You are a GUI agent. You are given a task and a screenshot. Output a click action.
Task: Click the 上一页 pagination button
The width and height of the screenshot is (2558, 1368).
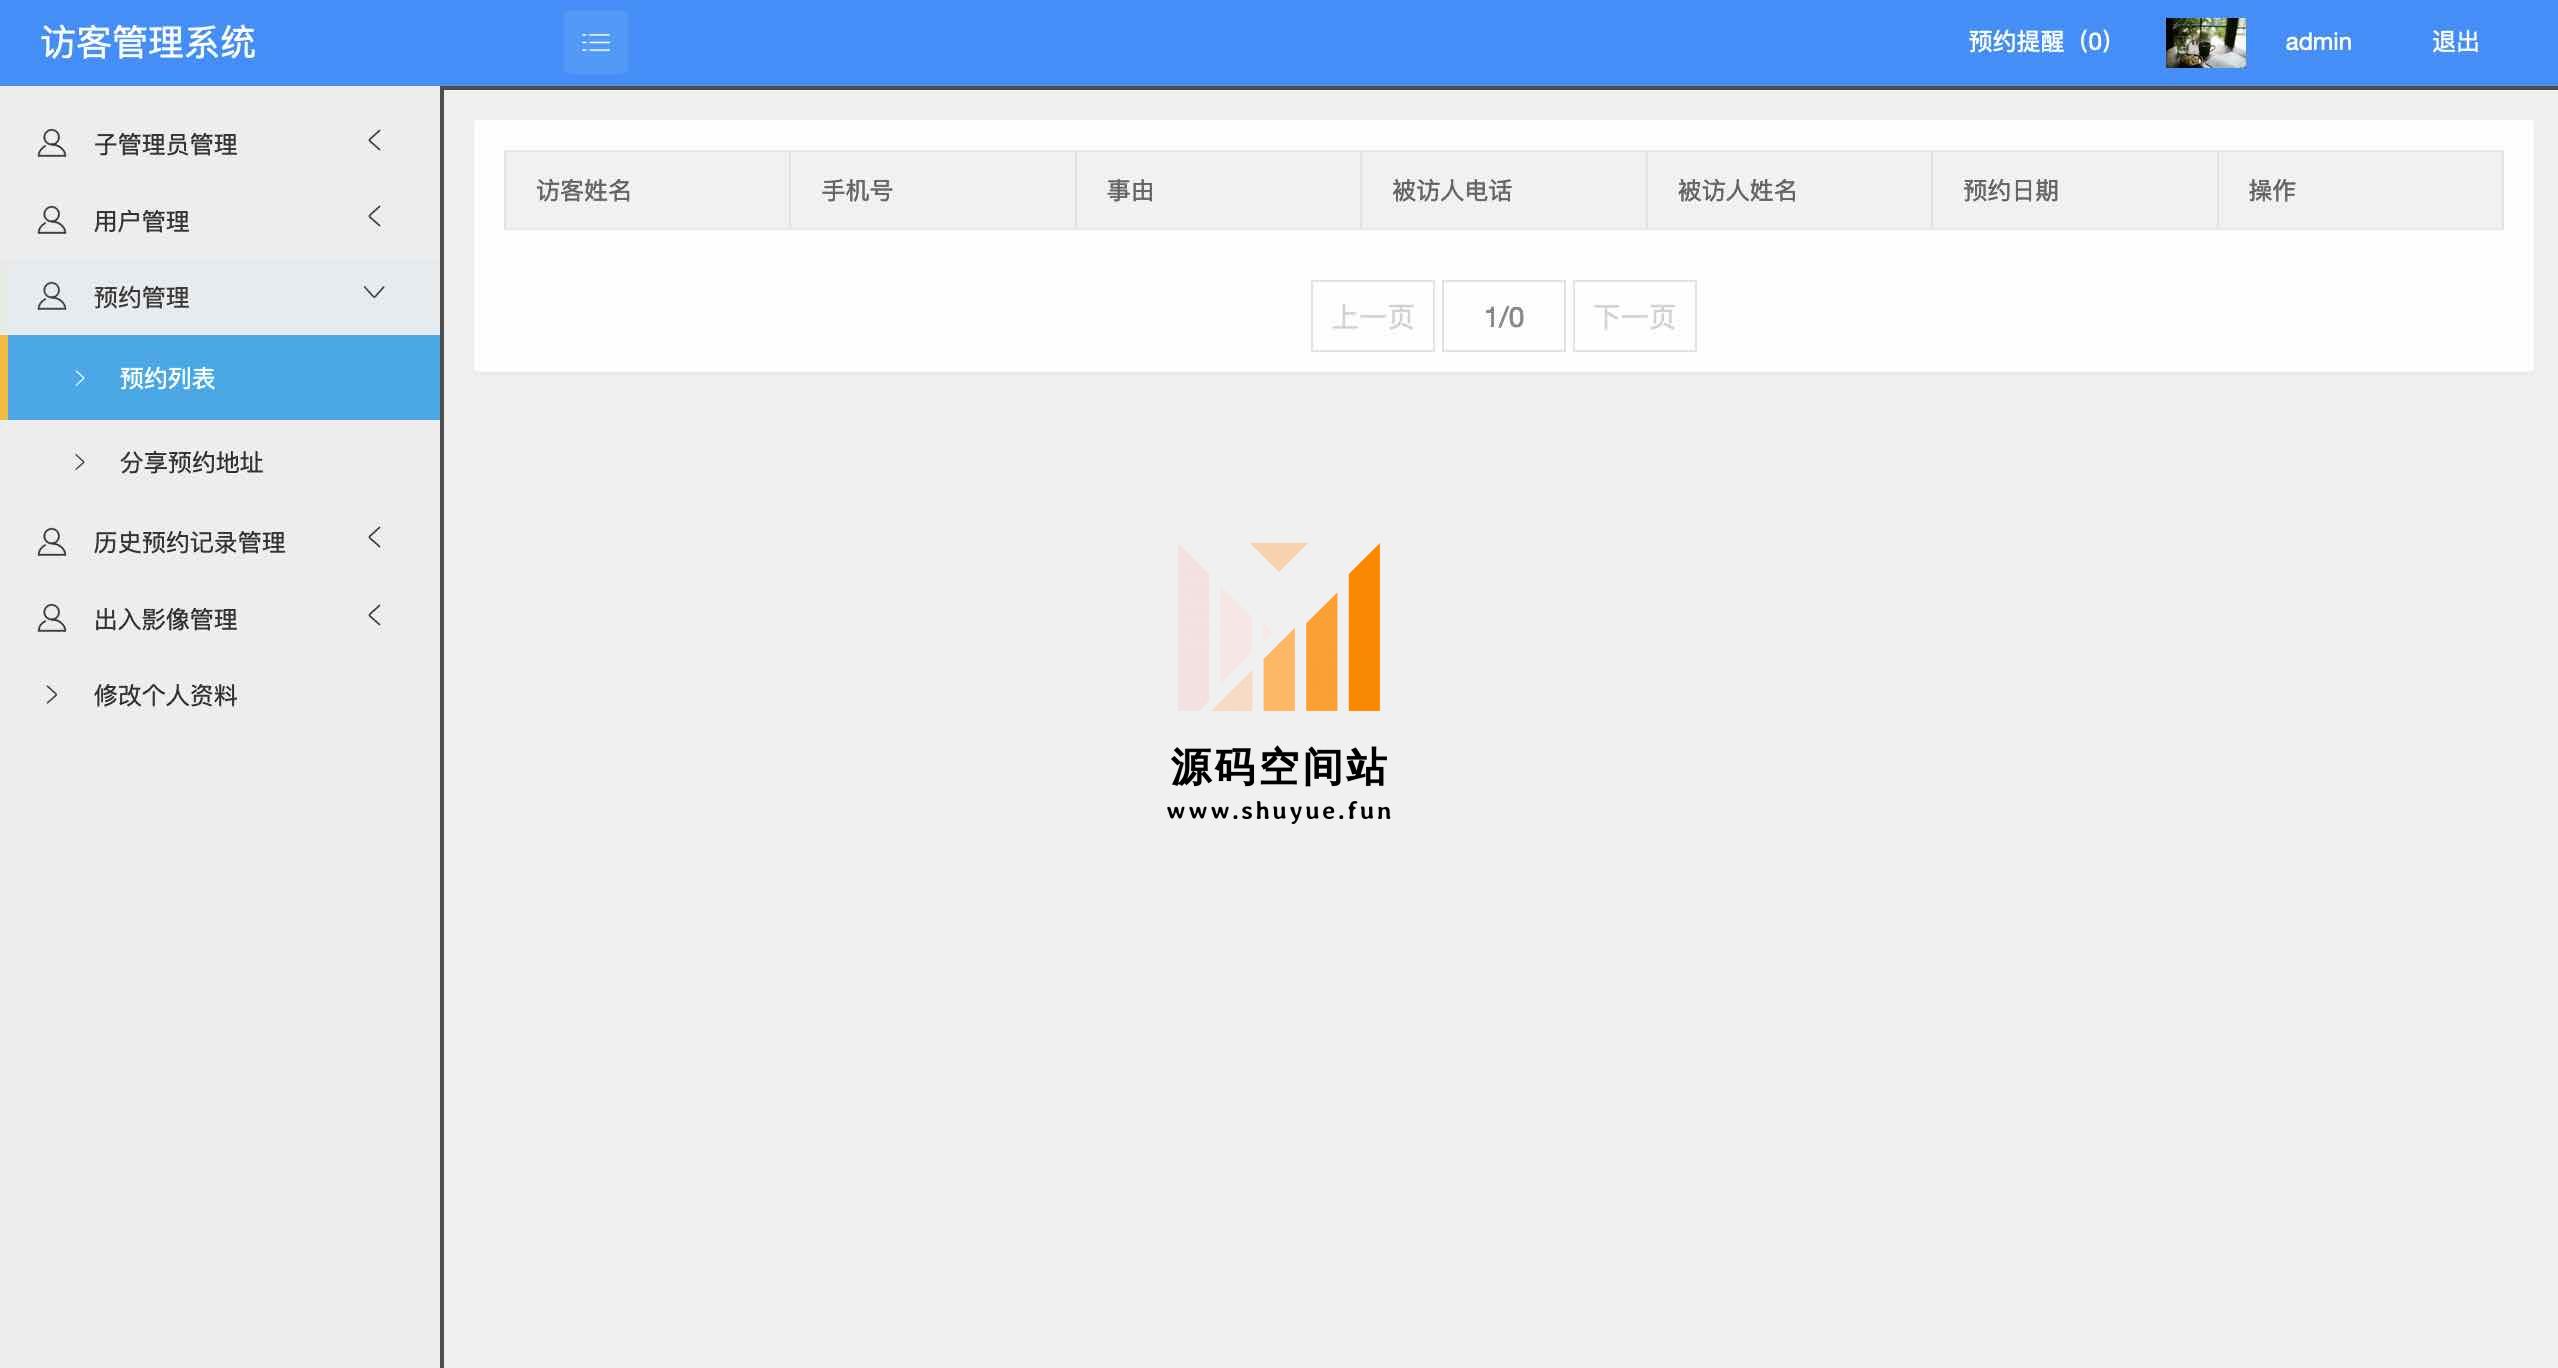coord(1373,316)
